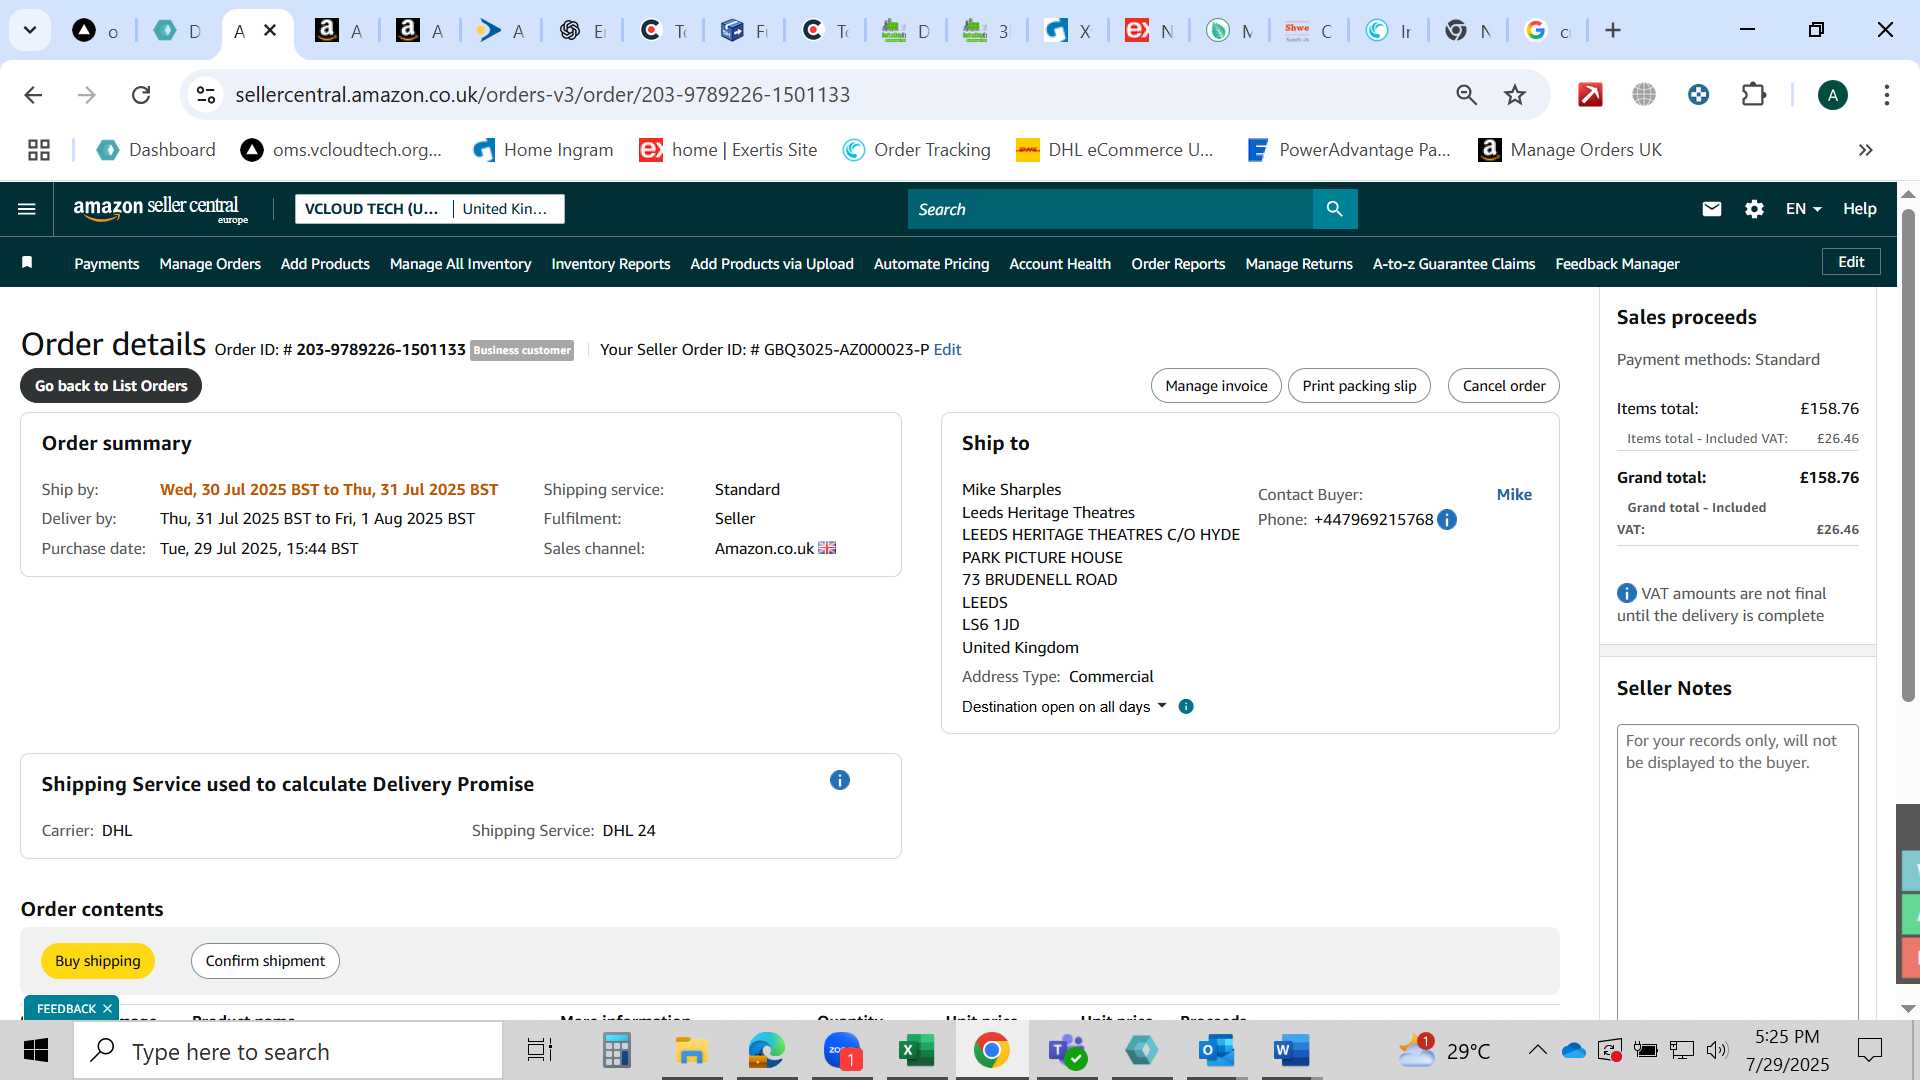1920x1080 pixels.
Task: Click info icon next to VAT amounts note
Action: (1627, 594)
